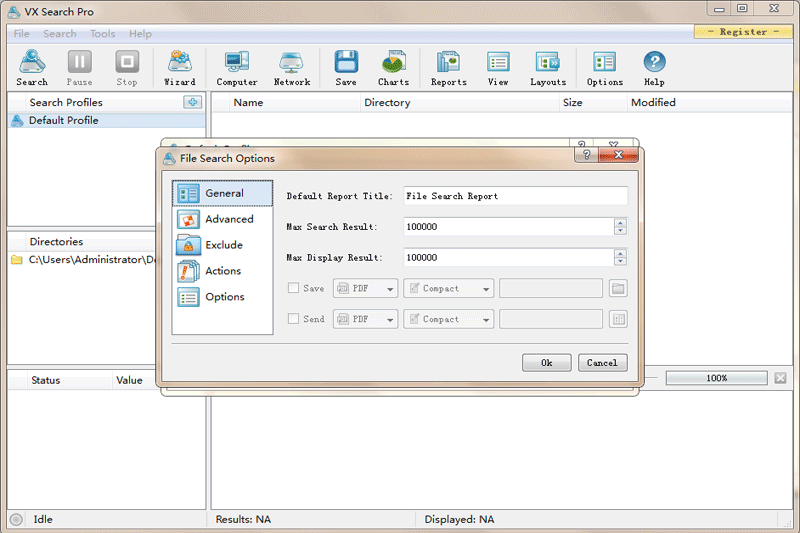Click the 100% progress bar

pyautogui.click(x=716, y=378)
